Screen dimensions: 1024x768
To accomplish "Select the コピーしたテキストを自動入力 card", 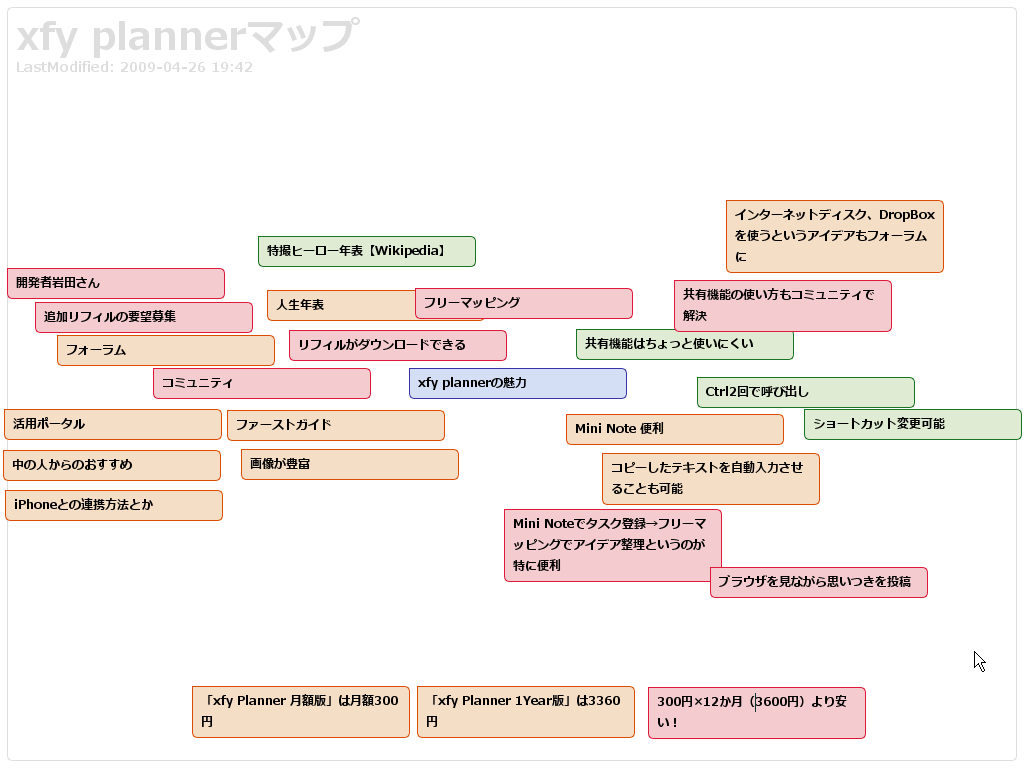I will click(x=711, y=479).
